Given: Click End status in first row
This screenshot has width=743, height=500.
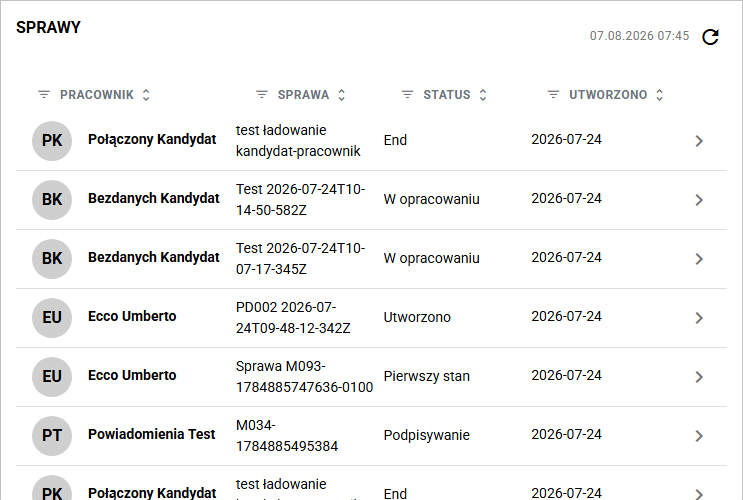Looking at the screenshot, I should [395, 140].
